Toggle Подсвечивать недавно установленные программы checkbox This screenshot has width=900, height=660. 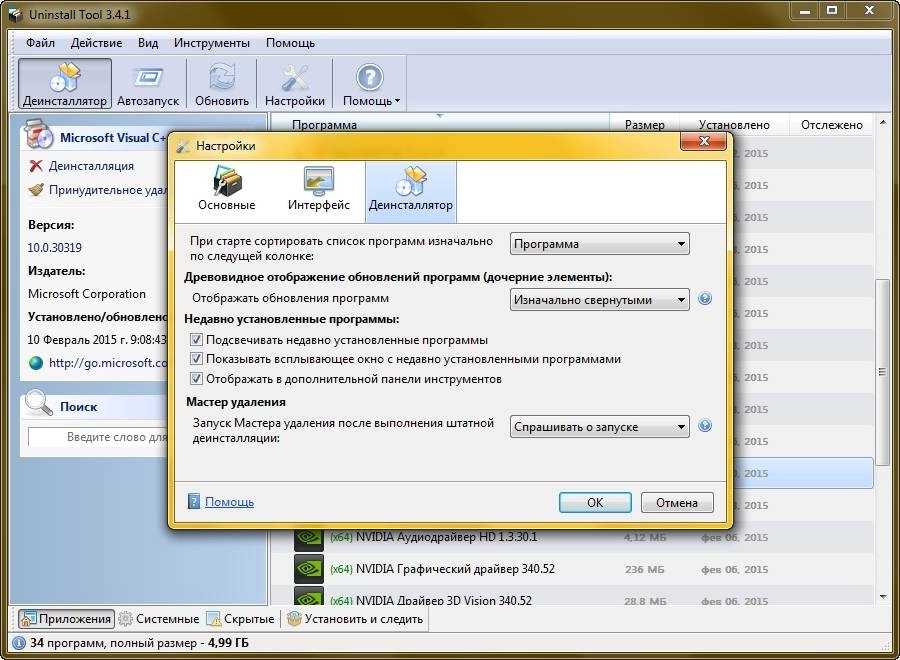click(196, 340)
